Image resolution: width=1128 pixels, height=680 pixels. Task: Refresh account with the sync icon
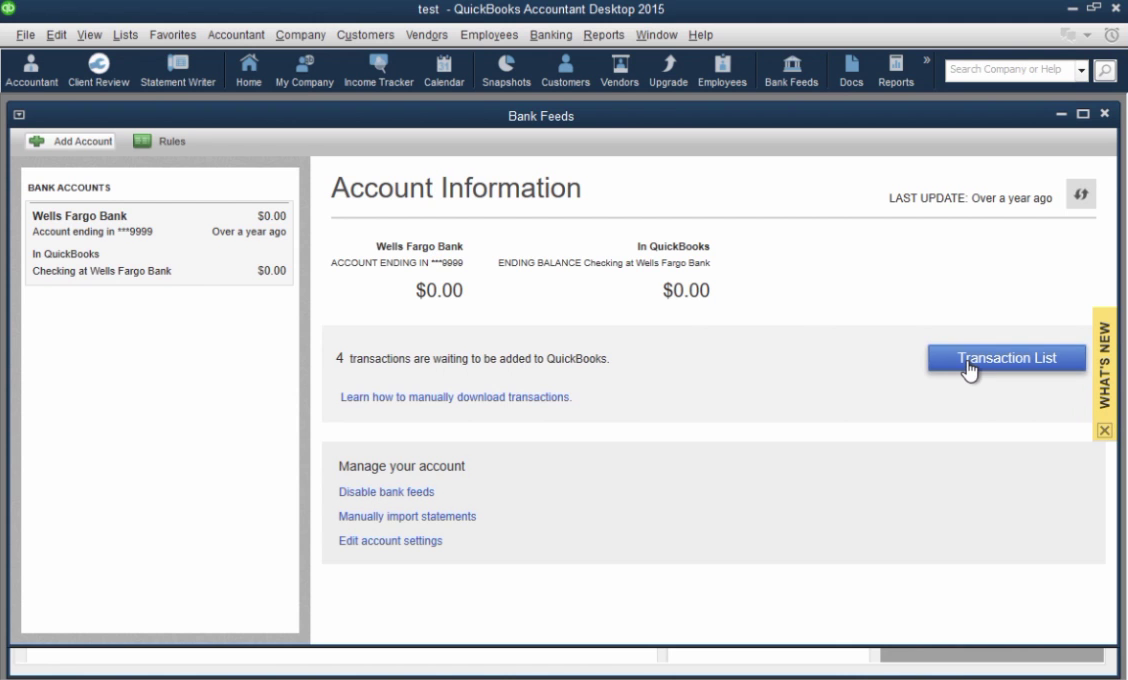(x=1081, y=194)
